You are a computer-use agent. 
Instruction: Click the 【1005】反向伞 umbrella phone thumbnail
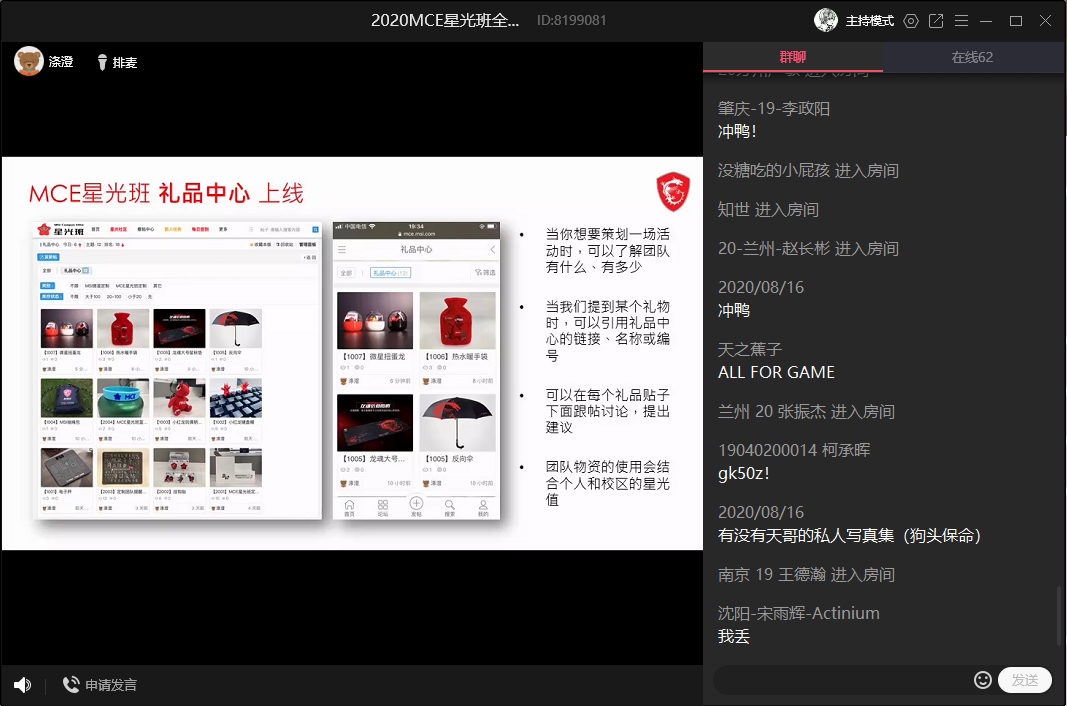(x=457, y=422)
